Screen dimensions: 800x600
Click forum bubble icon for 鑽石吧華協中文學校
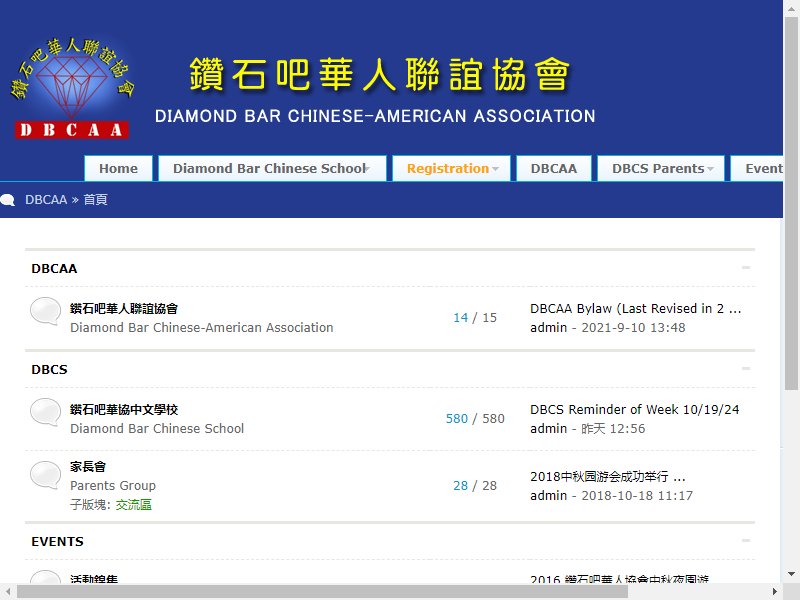pos(45,412)
